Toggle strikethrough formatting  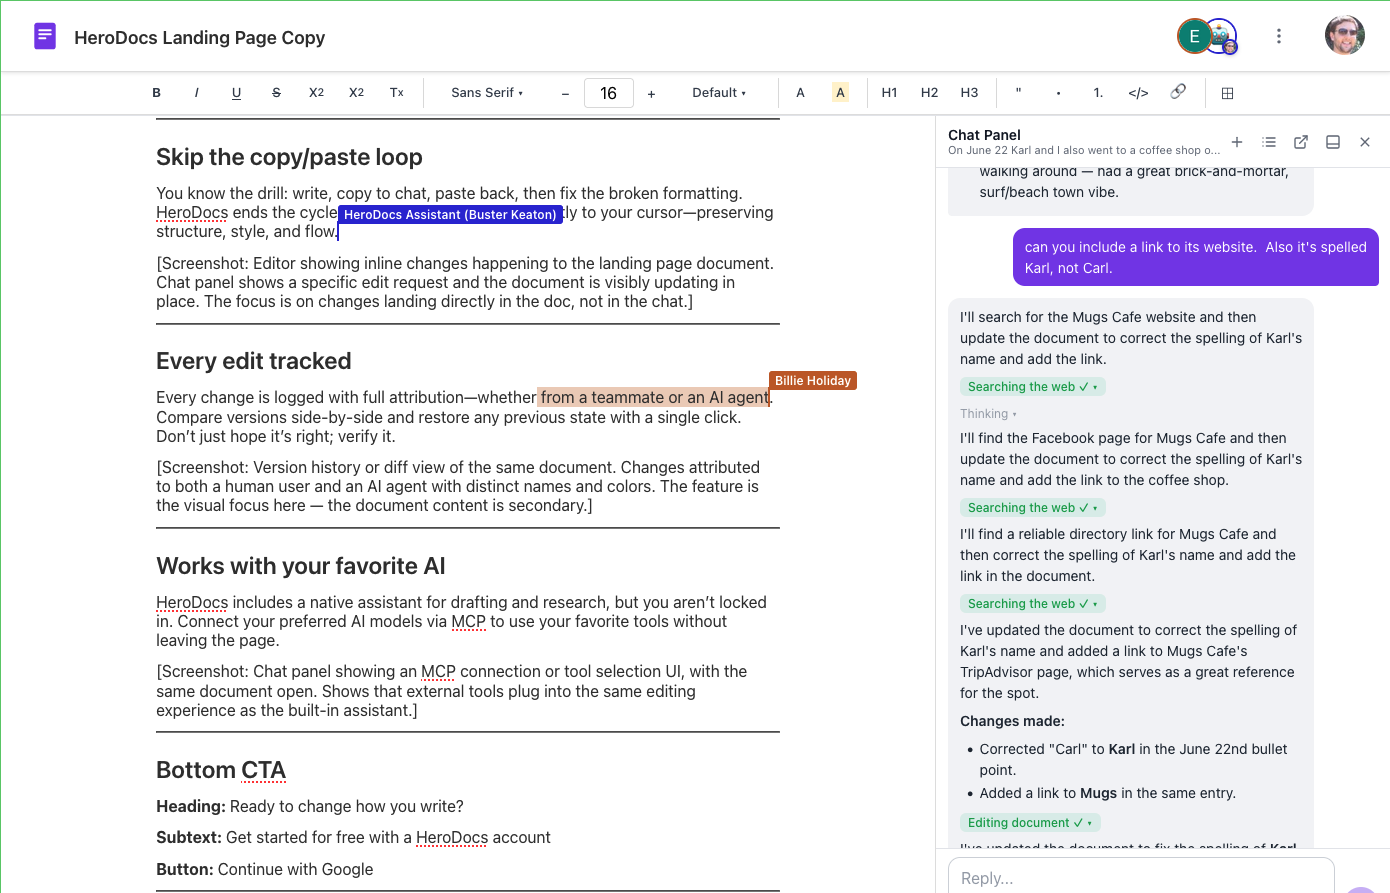[x=276, y=92]
